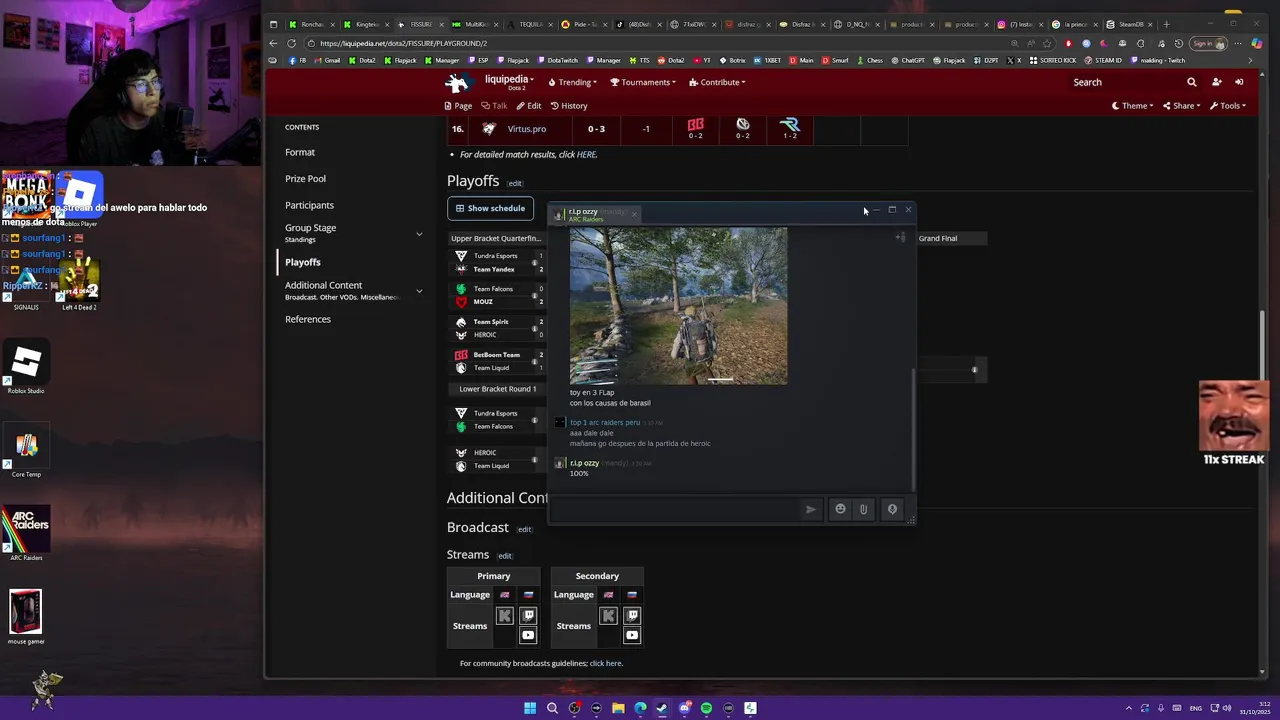Open the Windows Start menu

coord(530,708)
